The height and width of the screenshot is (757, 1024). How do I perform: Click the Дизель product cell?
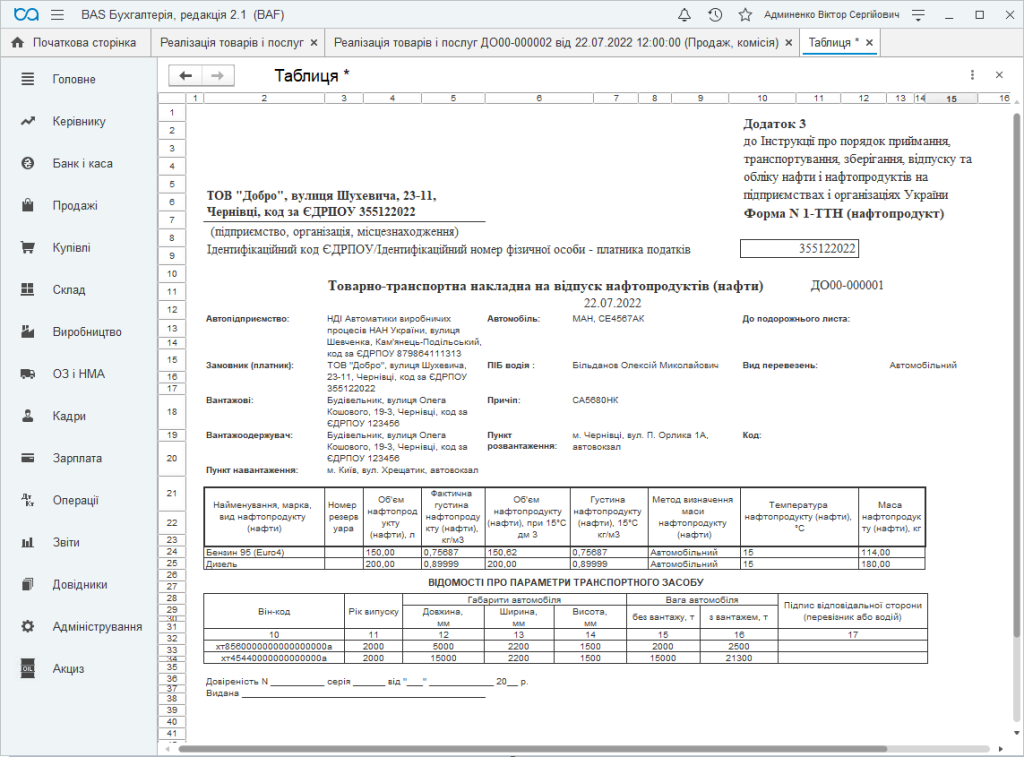coord(264,564)
